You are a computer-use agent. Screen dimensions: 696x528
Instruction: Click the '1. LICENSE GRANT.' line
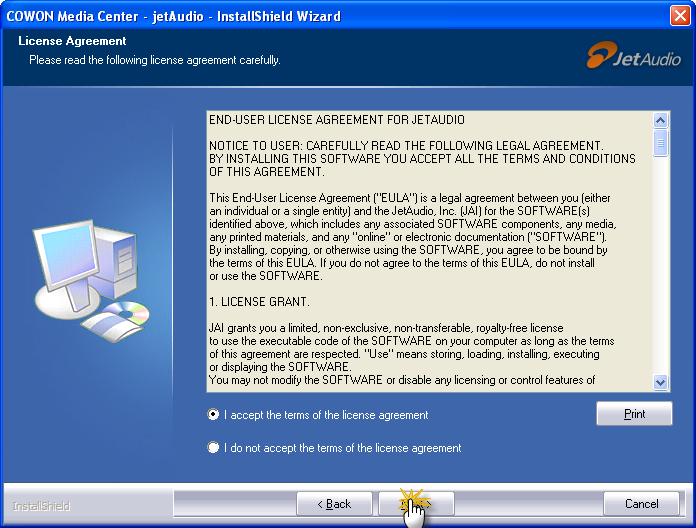coord(259,302)
